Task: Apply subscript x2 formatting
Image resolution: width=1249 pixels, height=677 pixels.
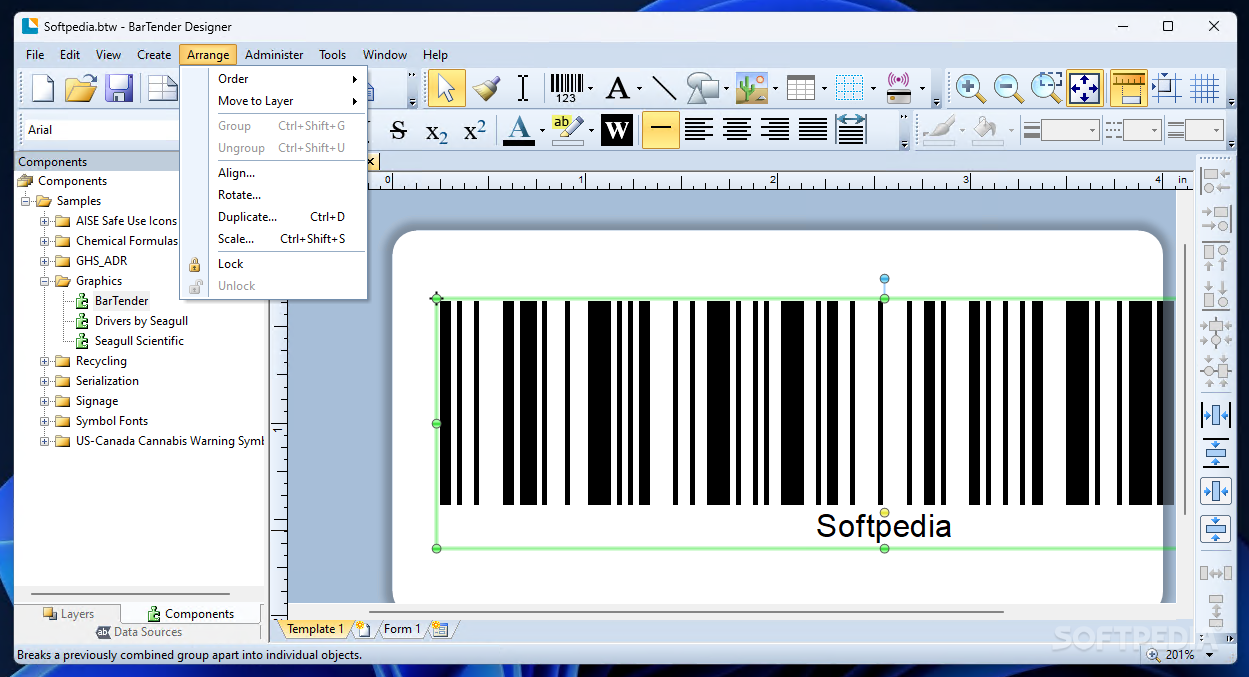Action: 437,130
